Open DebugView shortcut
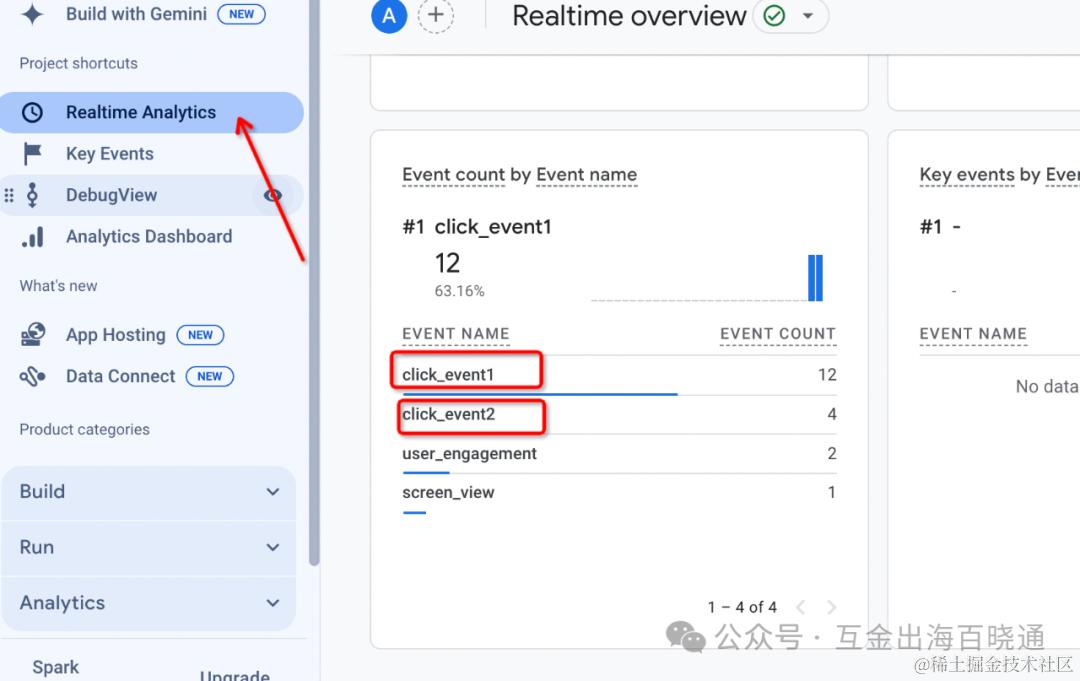This screenshot has width=1080, height=681. pos(152,195)
